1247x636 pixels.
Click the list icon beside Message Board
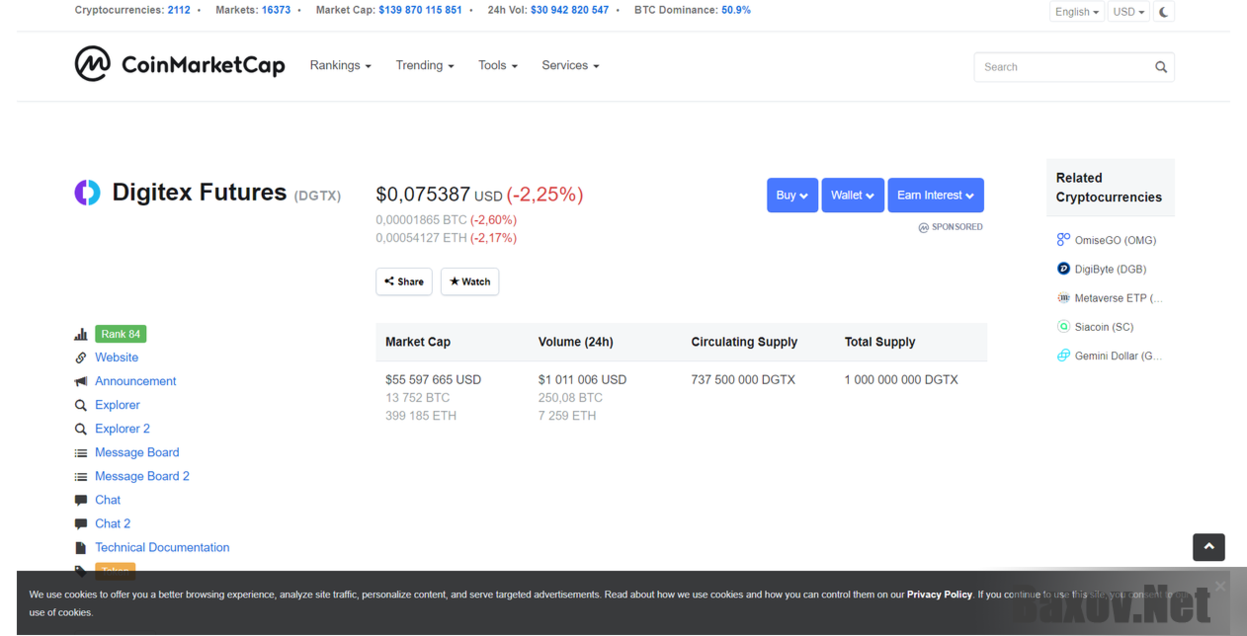coord(81,453)
